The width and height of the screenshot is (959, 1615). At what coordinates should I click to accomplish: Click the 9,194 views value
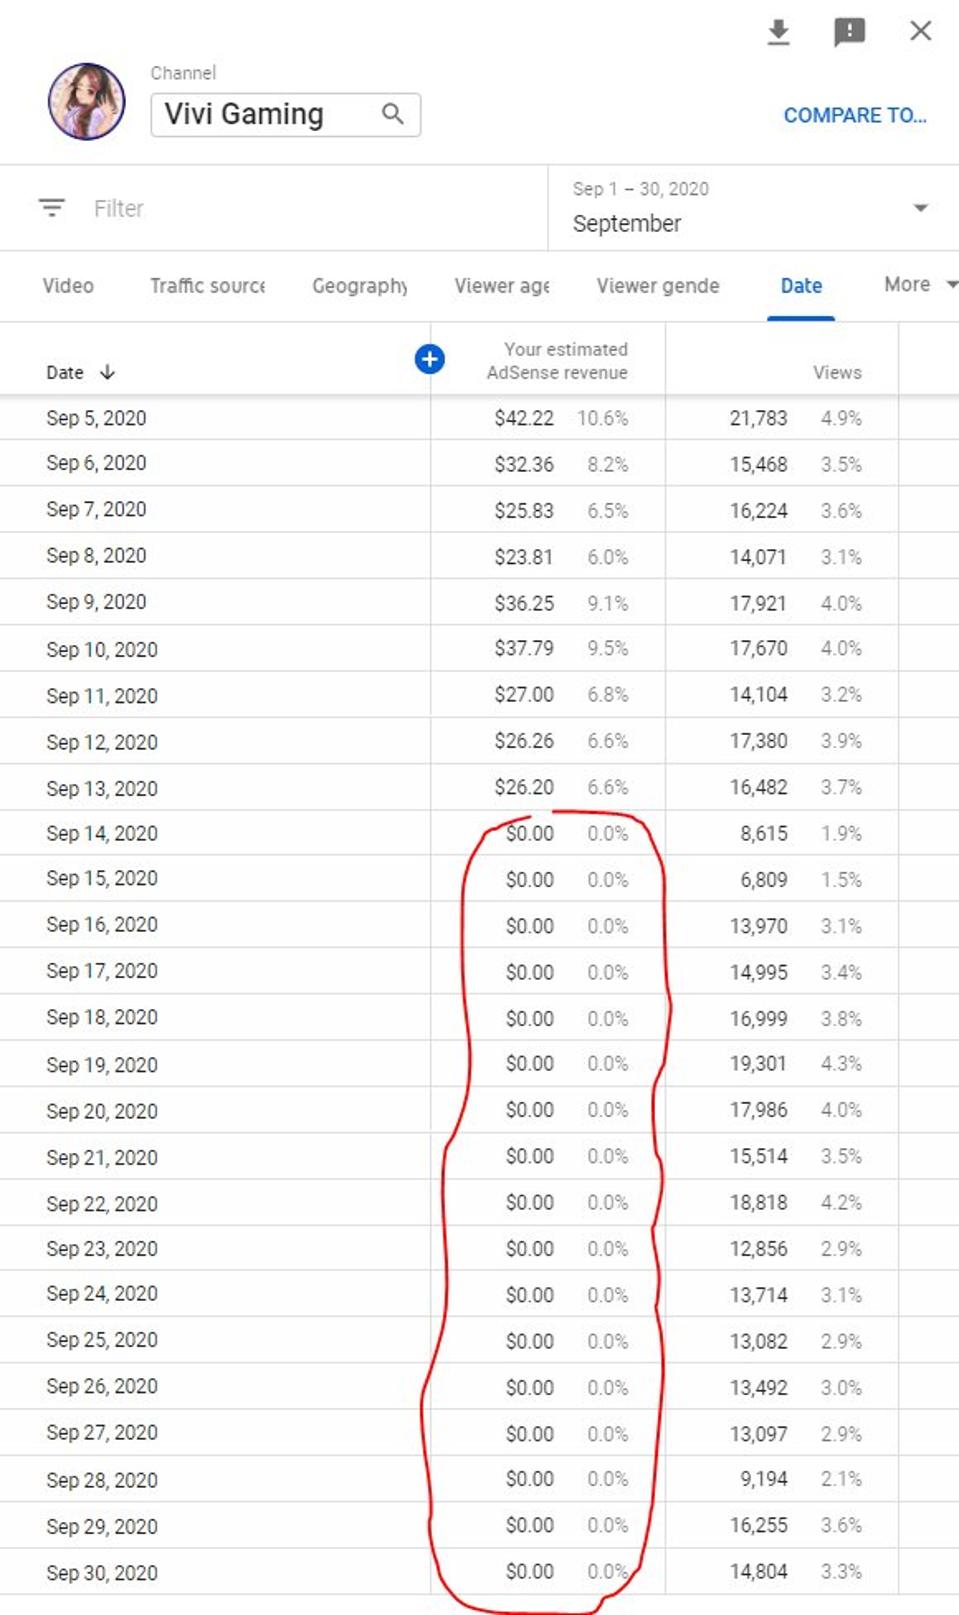click(764, 1479)
